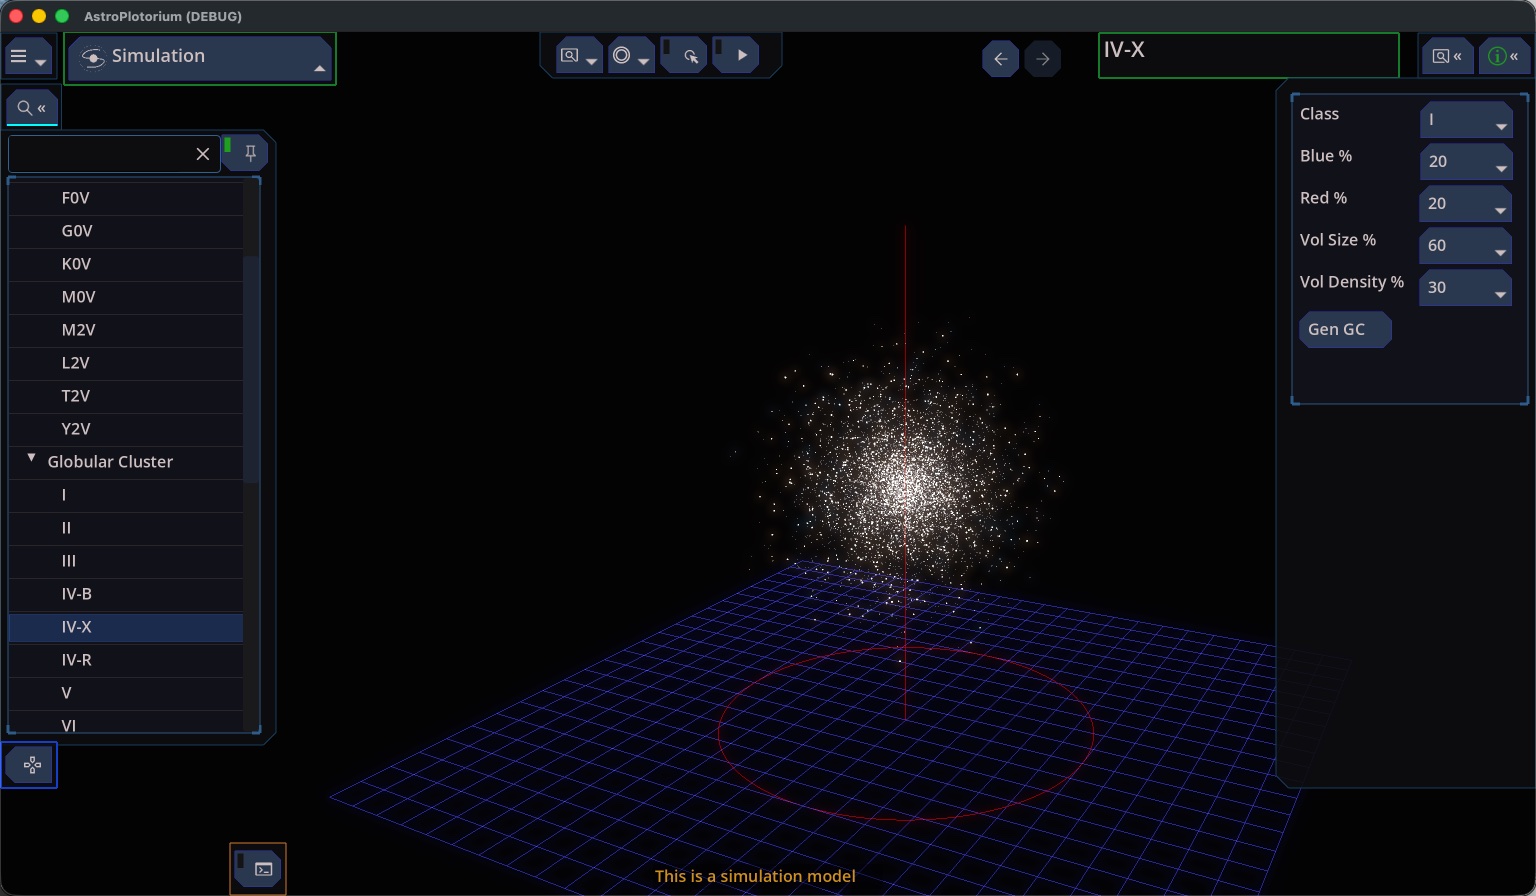Viewport: 1536px width, 896px height.
Task: Select T2V in the object list
Action: (x=126, y=396)
